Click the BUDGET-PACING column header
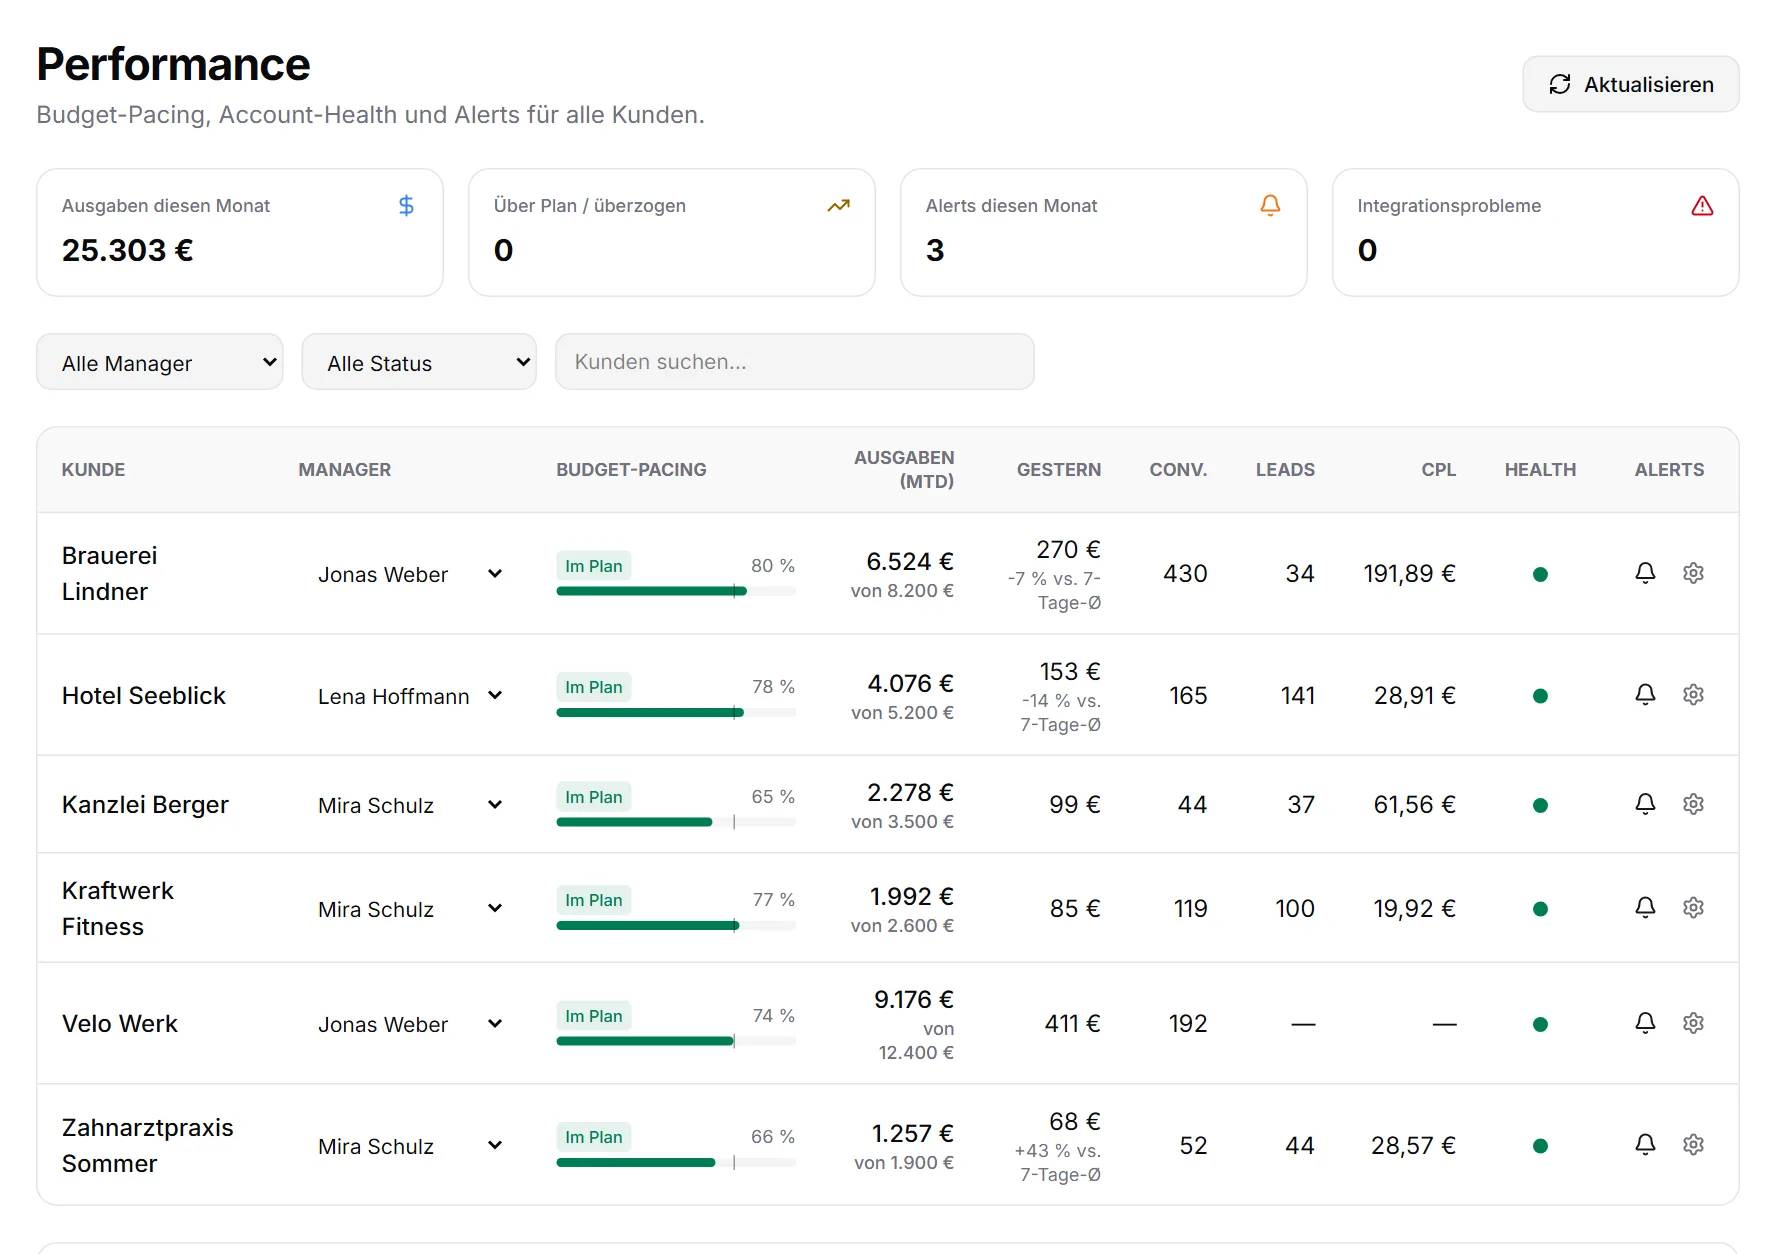 point(631,469)
